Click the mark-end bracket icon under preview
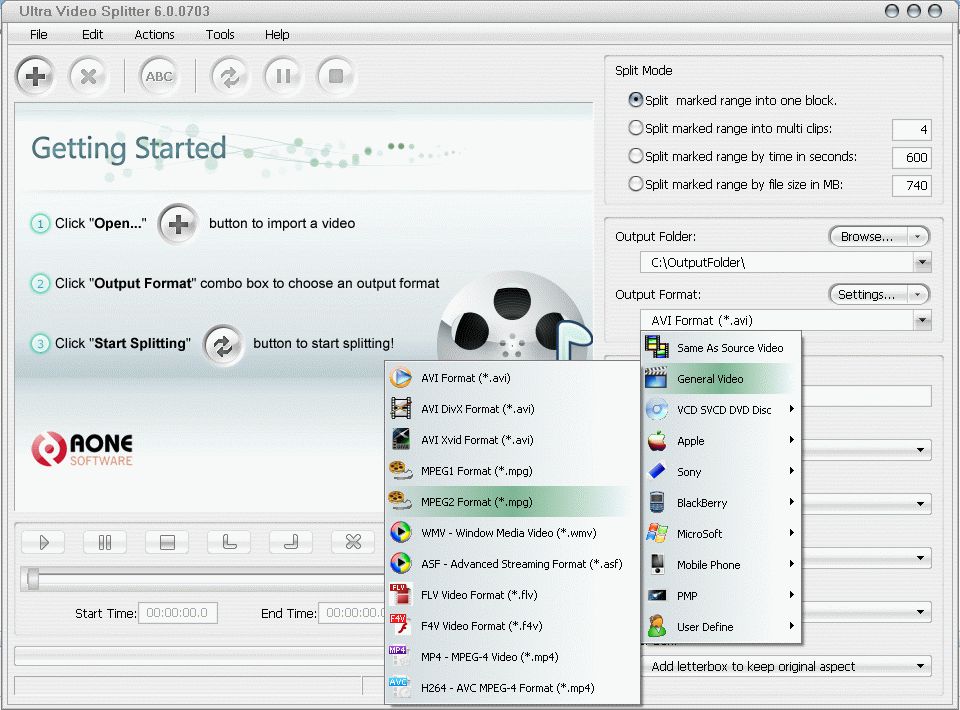 click(291, 542)
